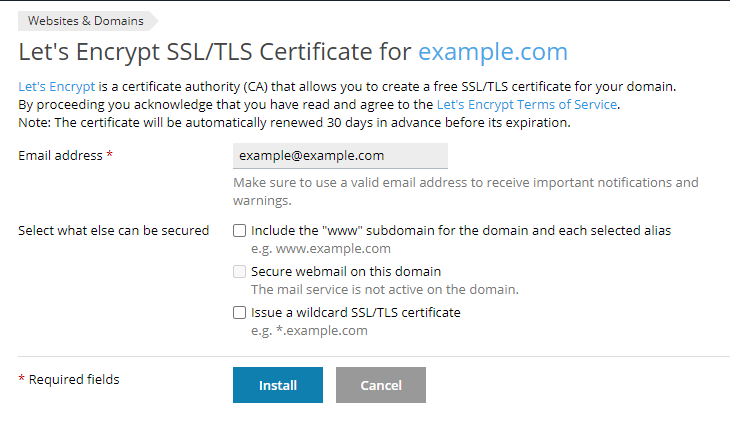The height and width of the screenshot is (445, 730).
Task: Click the Required fields note
Action: tap(69, 379)
